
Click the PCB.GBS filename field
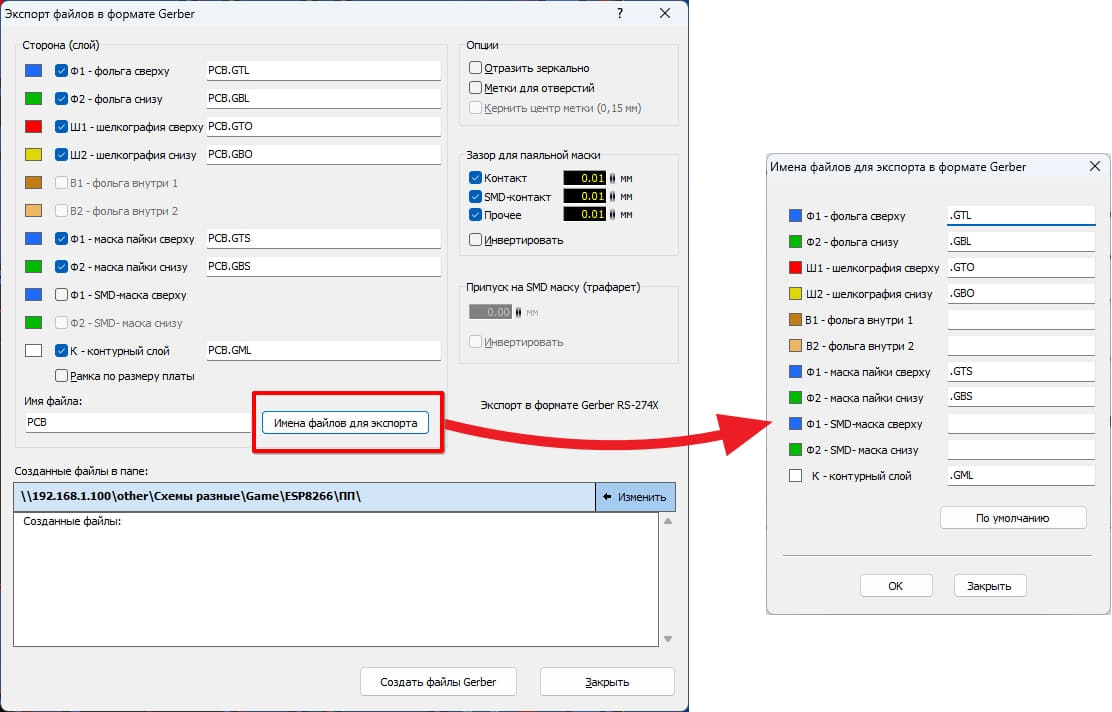[x=323, y=266]
